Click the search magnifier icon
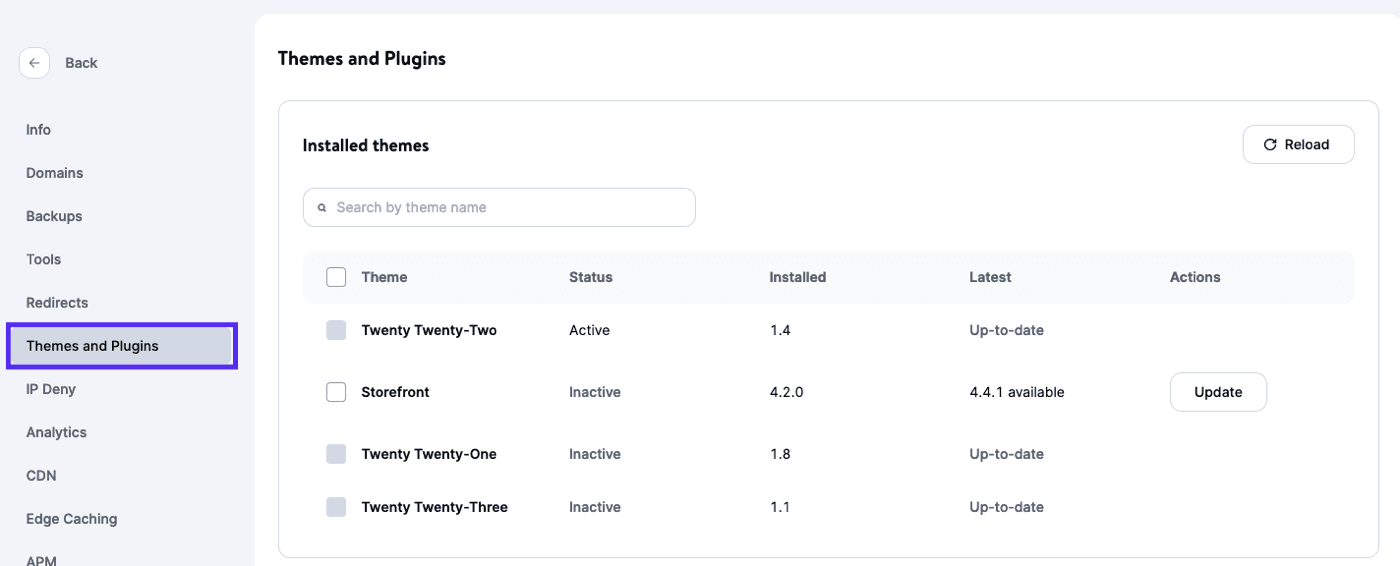 [322, 208]
